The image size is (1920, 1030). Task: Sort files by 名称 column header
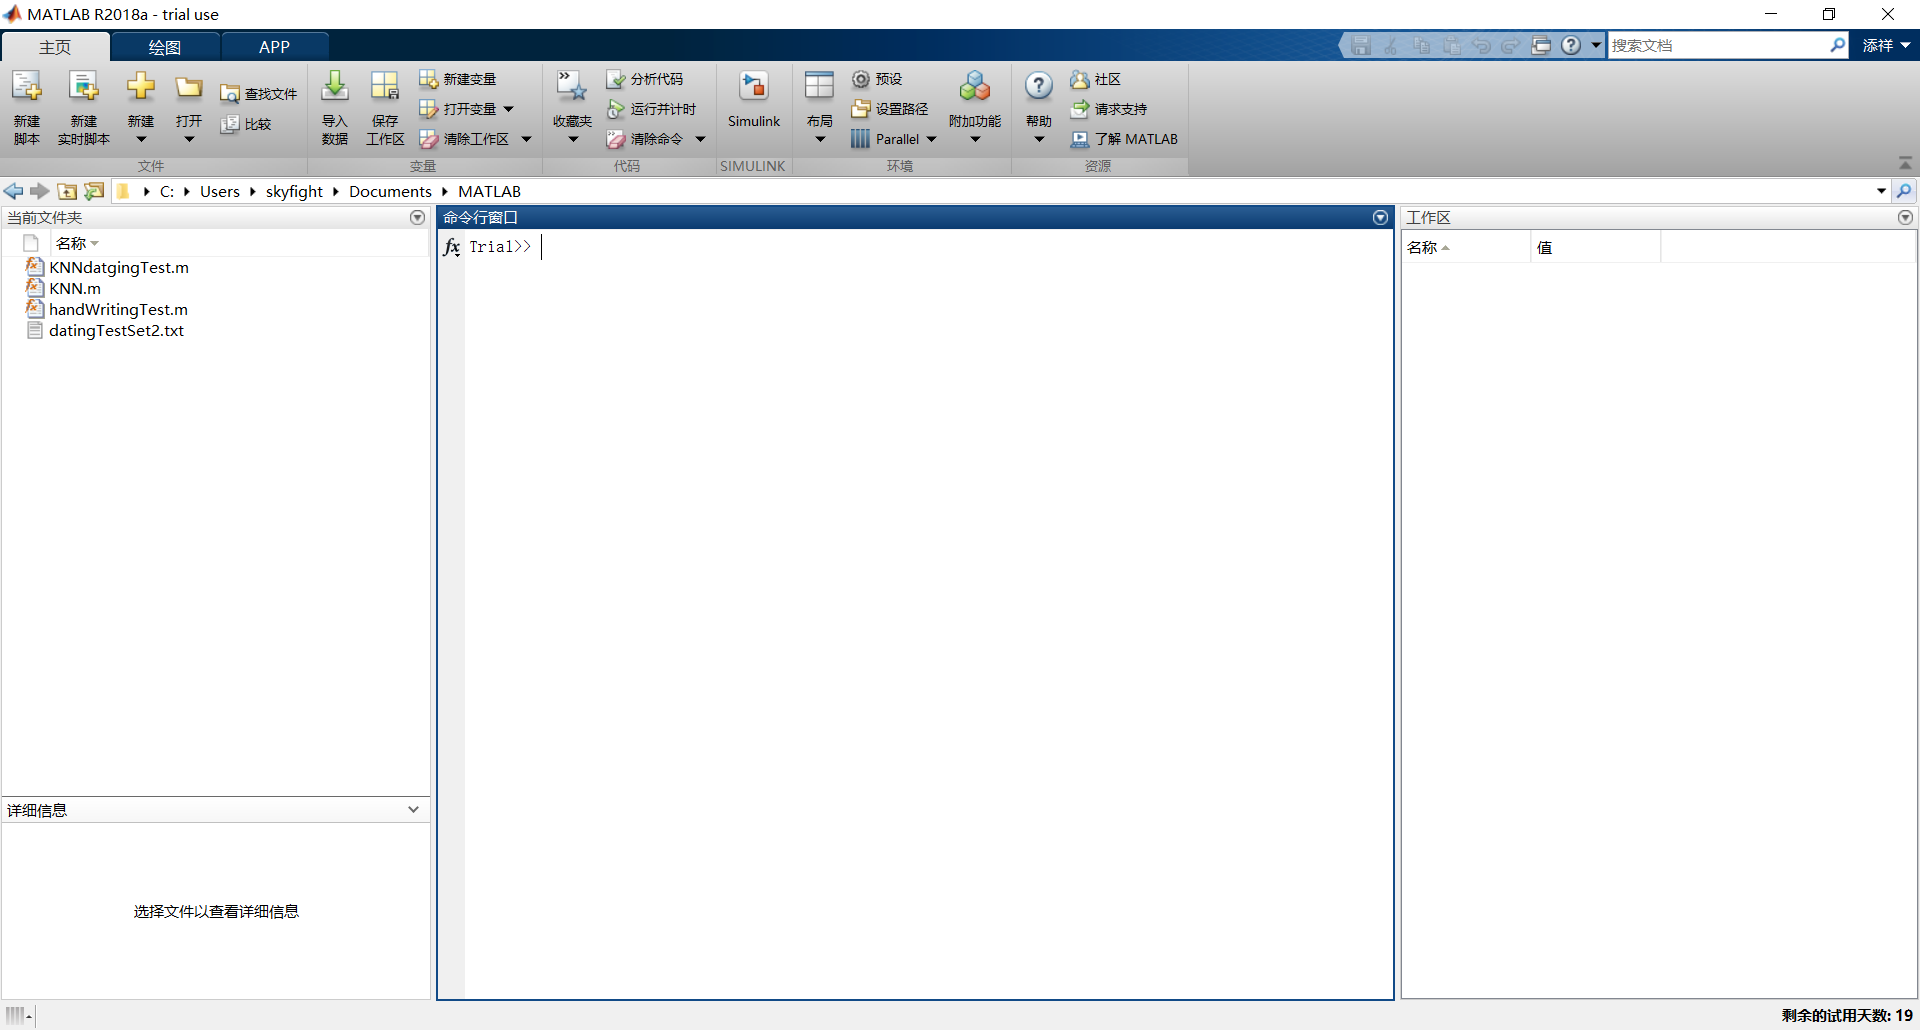pyautogui.click(x=240, y=243)
